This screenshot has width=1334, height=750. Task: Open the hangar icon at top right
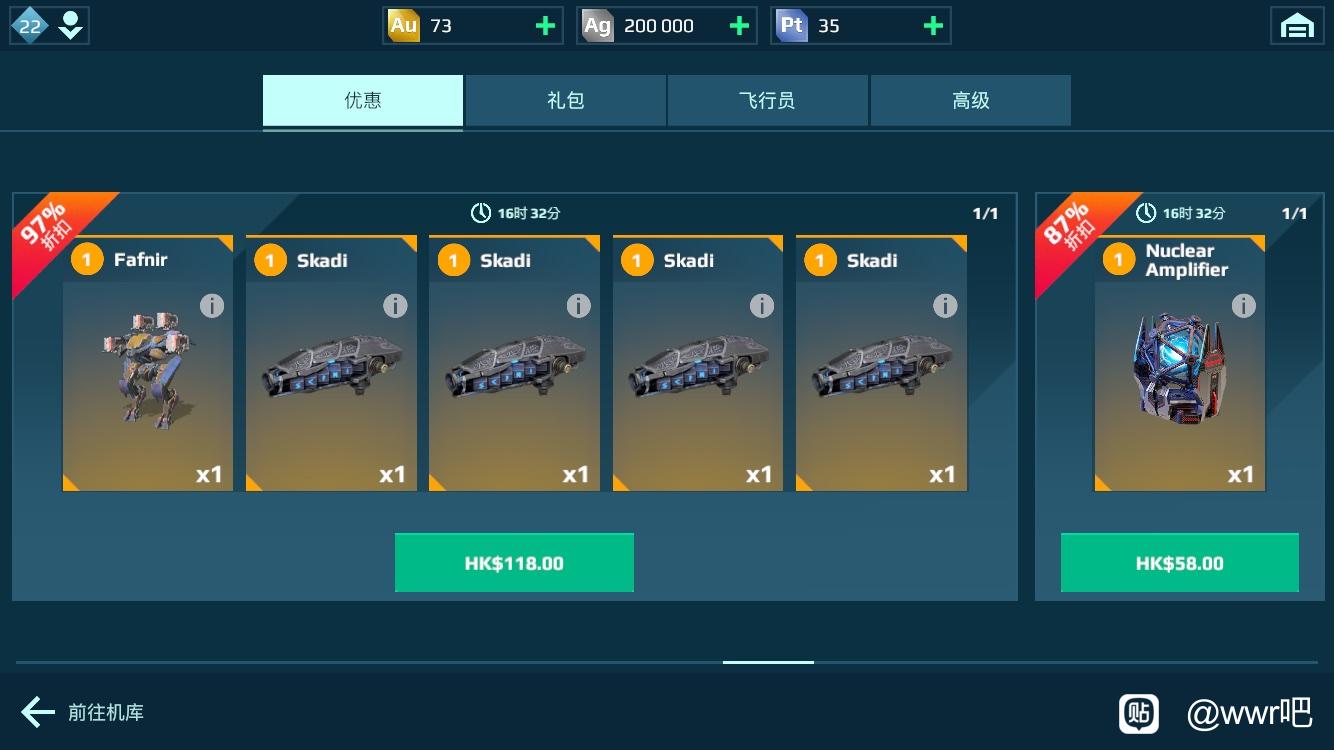[x=1297, y=26]
